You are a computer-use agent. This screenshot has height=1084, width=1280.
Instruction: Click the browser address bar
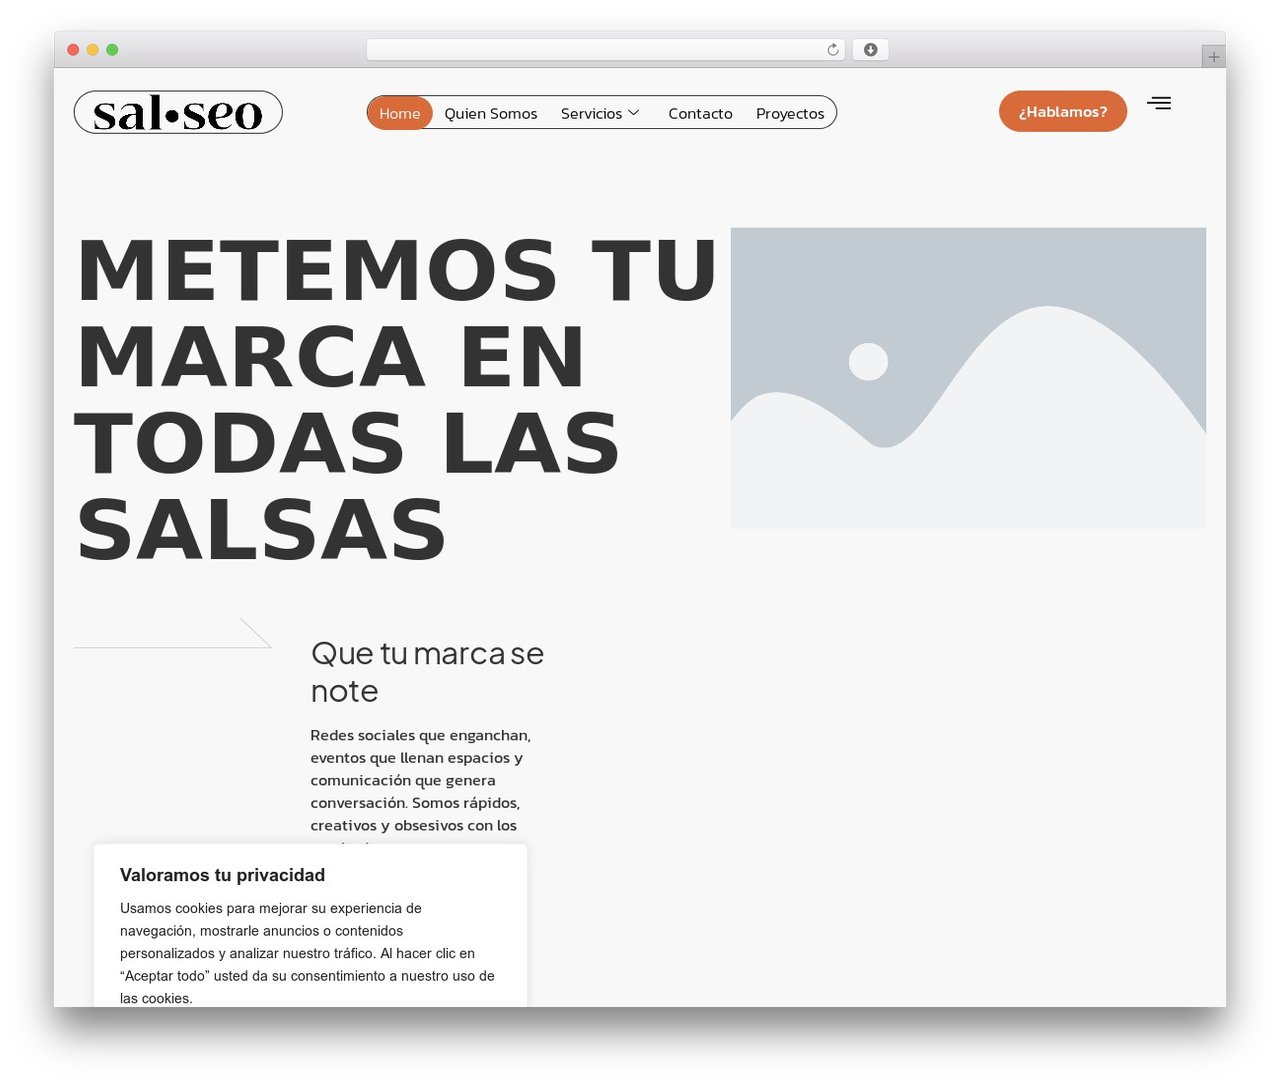click(x=605, y=50)
